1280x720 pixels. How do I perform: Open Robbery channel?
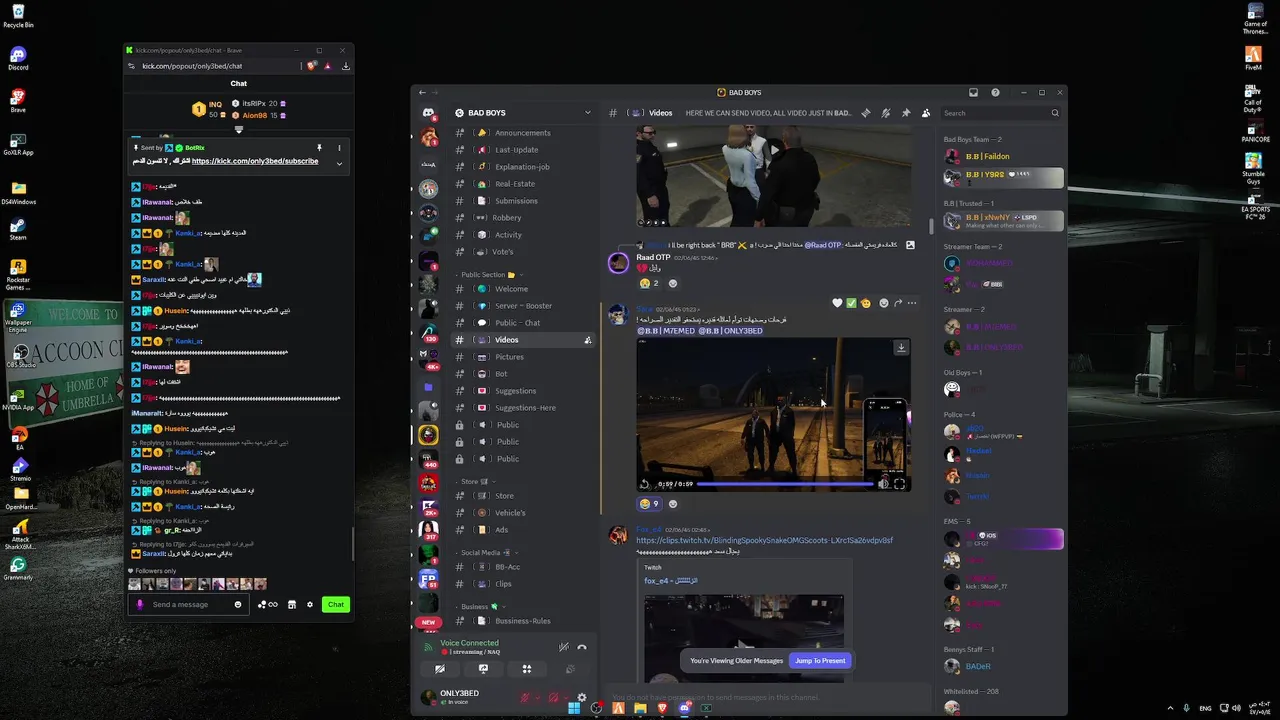coord(522,217)
